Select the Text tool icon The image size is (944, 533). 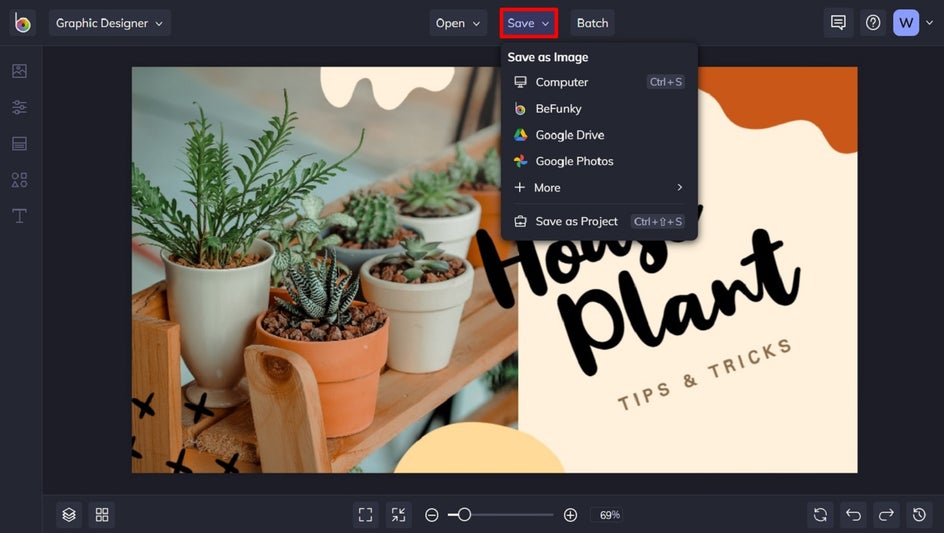coord(19,216)
